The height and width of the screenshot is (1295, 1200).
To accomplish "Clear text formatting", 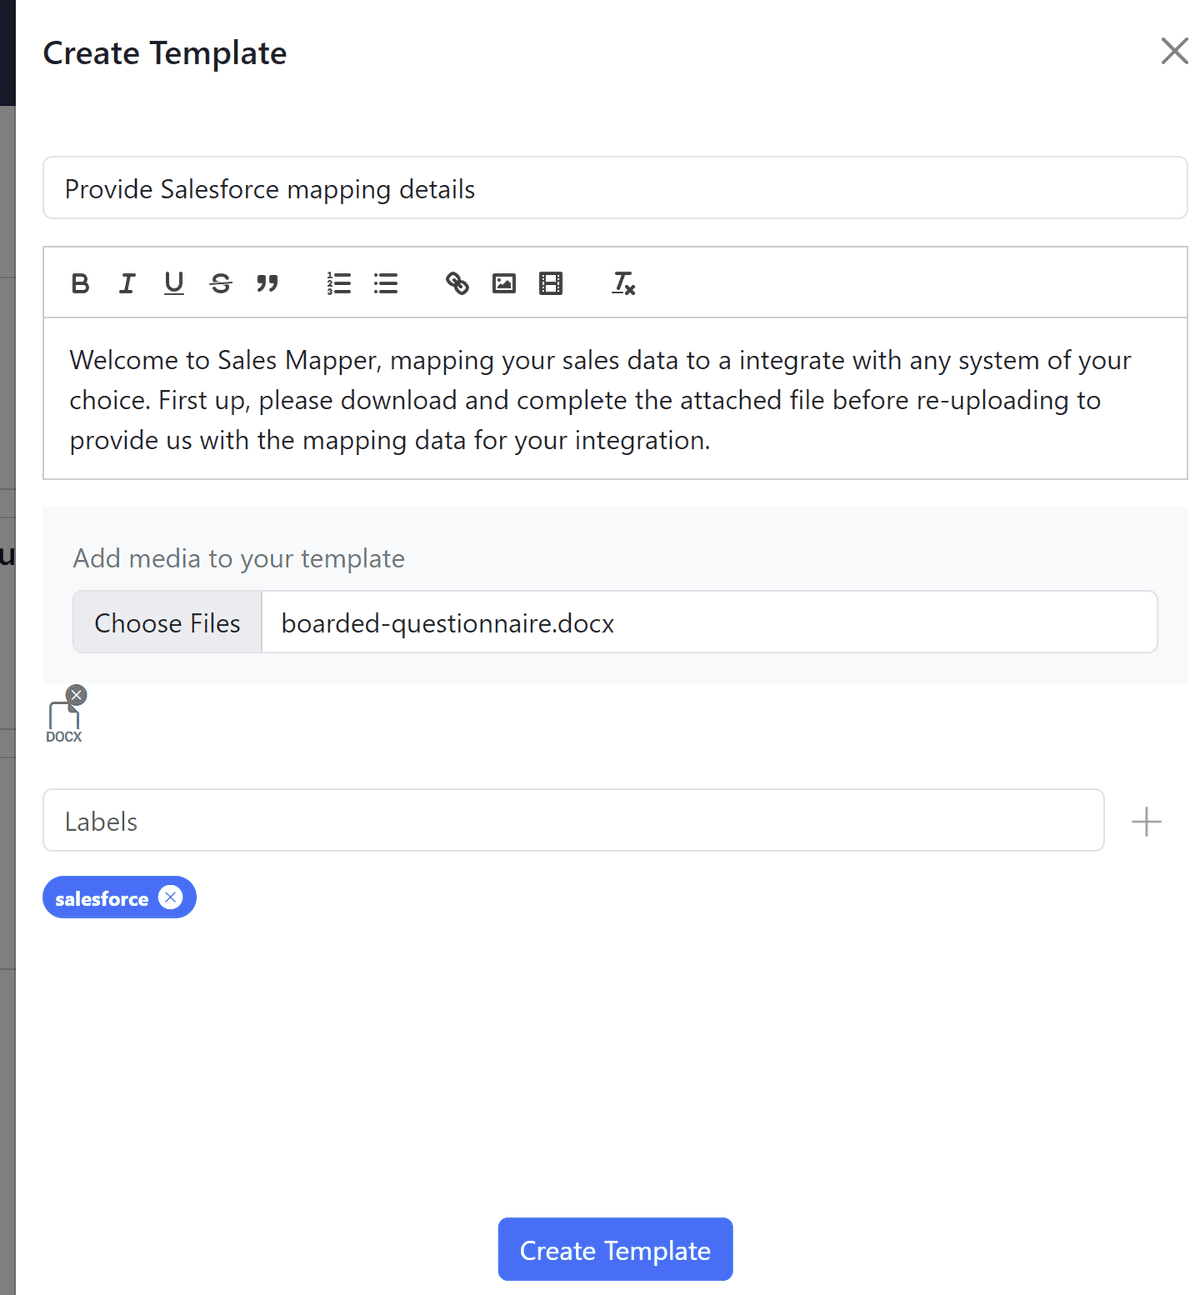I will [x=623, y=284].
